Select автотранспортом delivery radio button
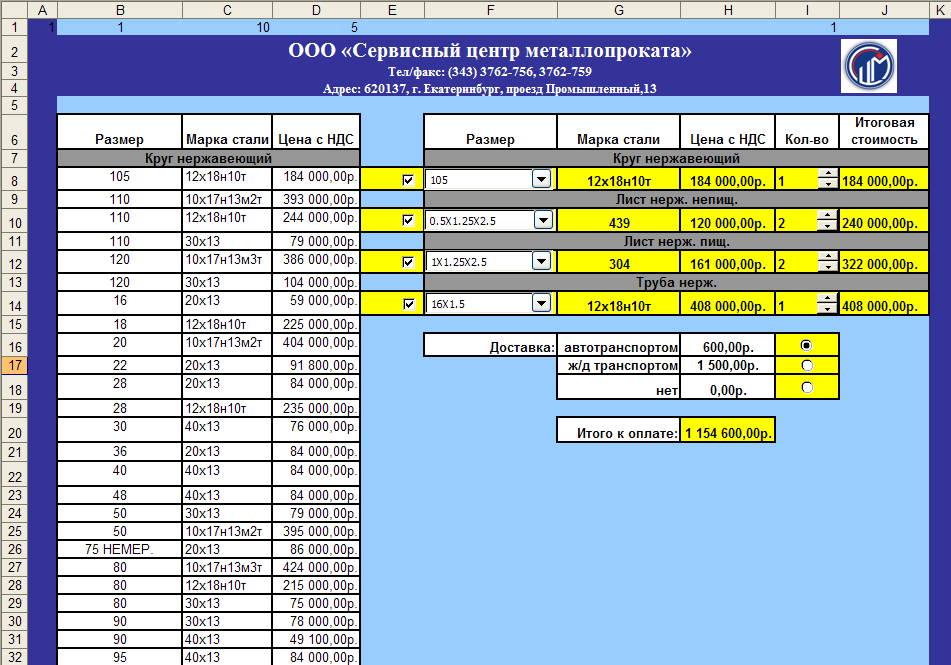Image resolution: width=951 pixels, height=665 pixels. tap(806, 345)
